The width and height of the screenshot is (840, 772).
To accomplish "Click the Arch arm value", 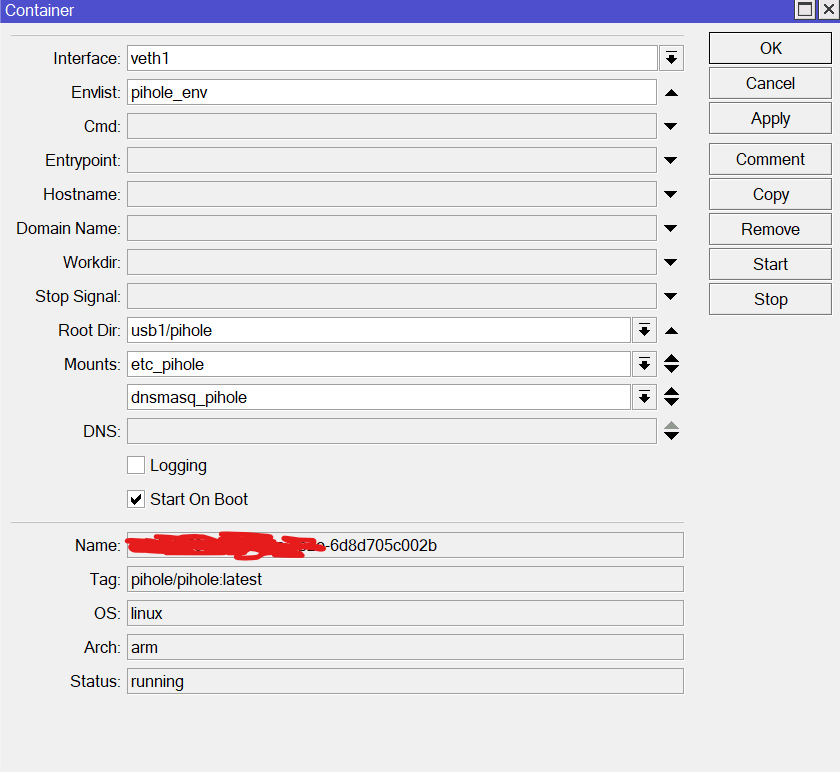I will click(405, 647).
